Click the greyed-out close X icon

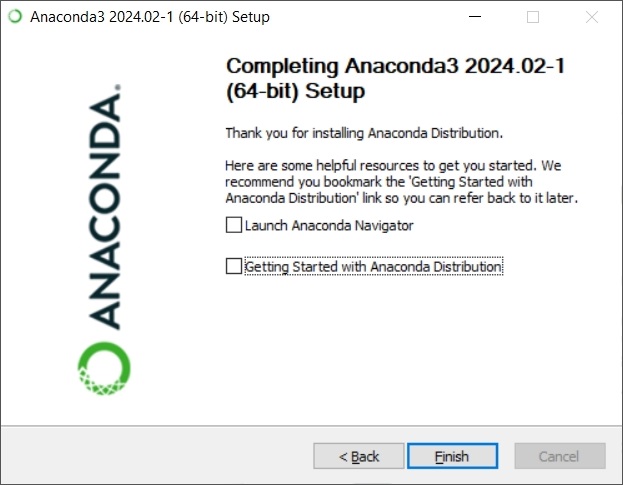click(592, 17)
